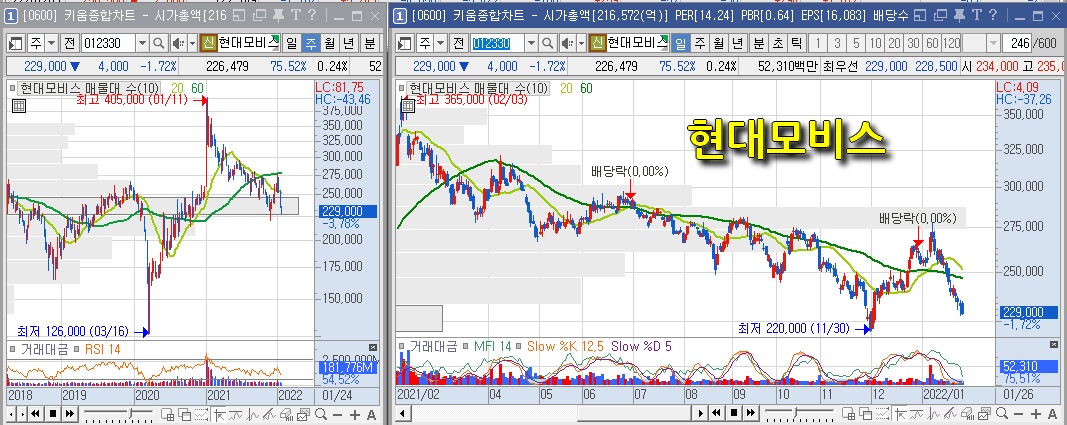Expand sound options arrow in right toolbar
This screenshot has width=1067, height=425.
click(x=580, y=44)
